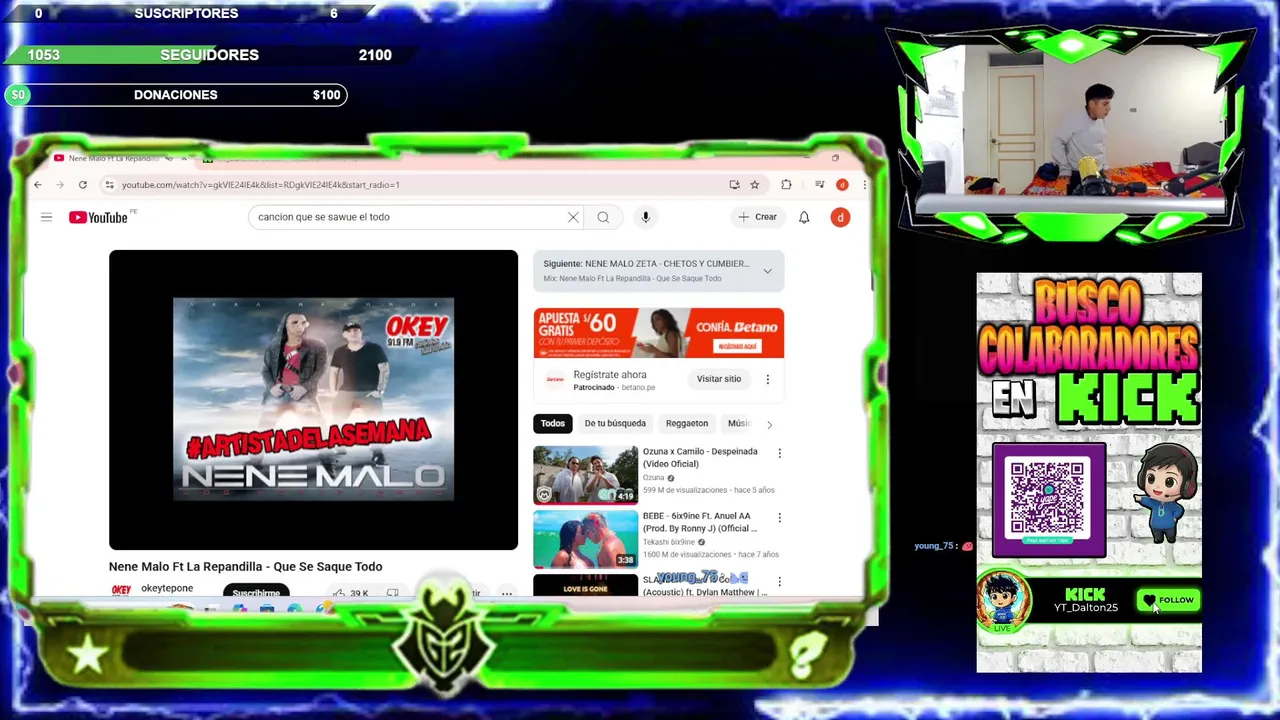
Task: Click the SEGUIDORES goal bar
Action: click(209, 55)
